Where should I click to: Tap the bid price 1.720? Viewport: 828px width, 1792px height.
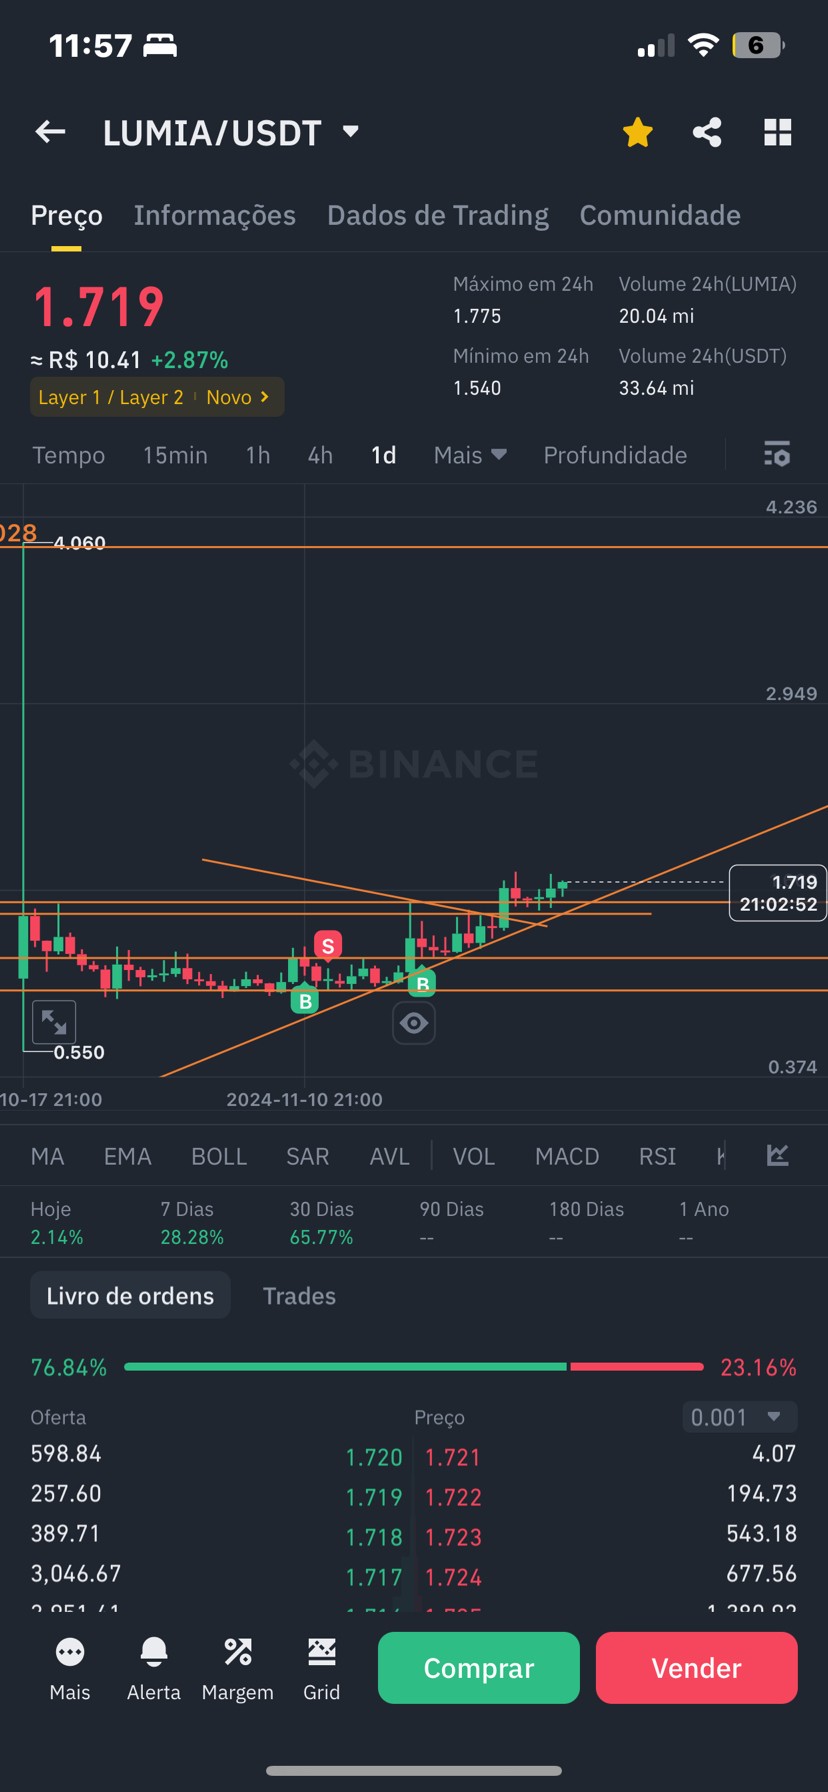tap(374, 1457)
